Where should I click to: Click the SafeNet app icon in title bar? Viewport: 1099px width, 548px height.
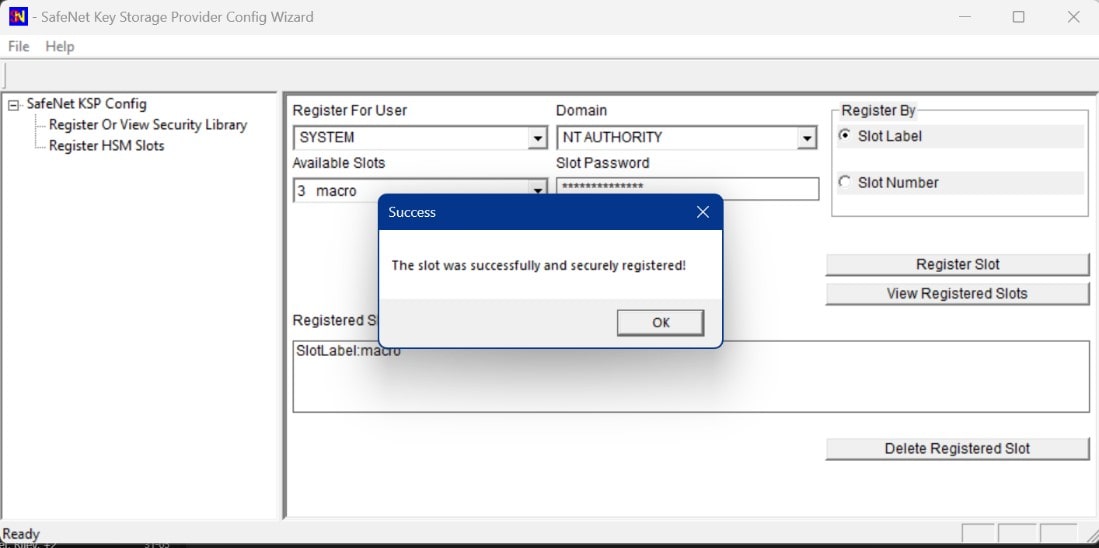pos(17,17)
